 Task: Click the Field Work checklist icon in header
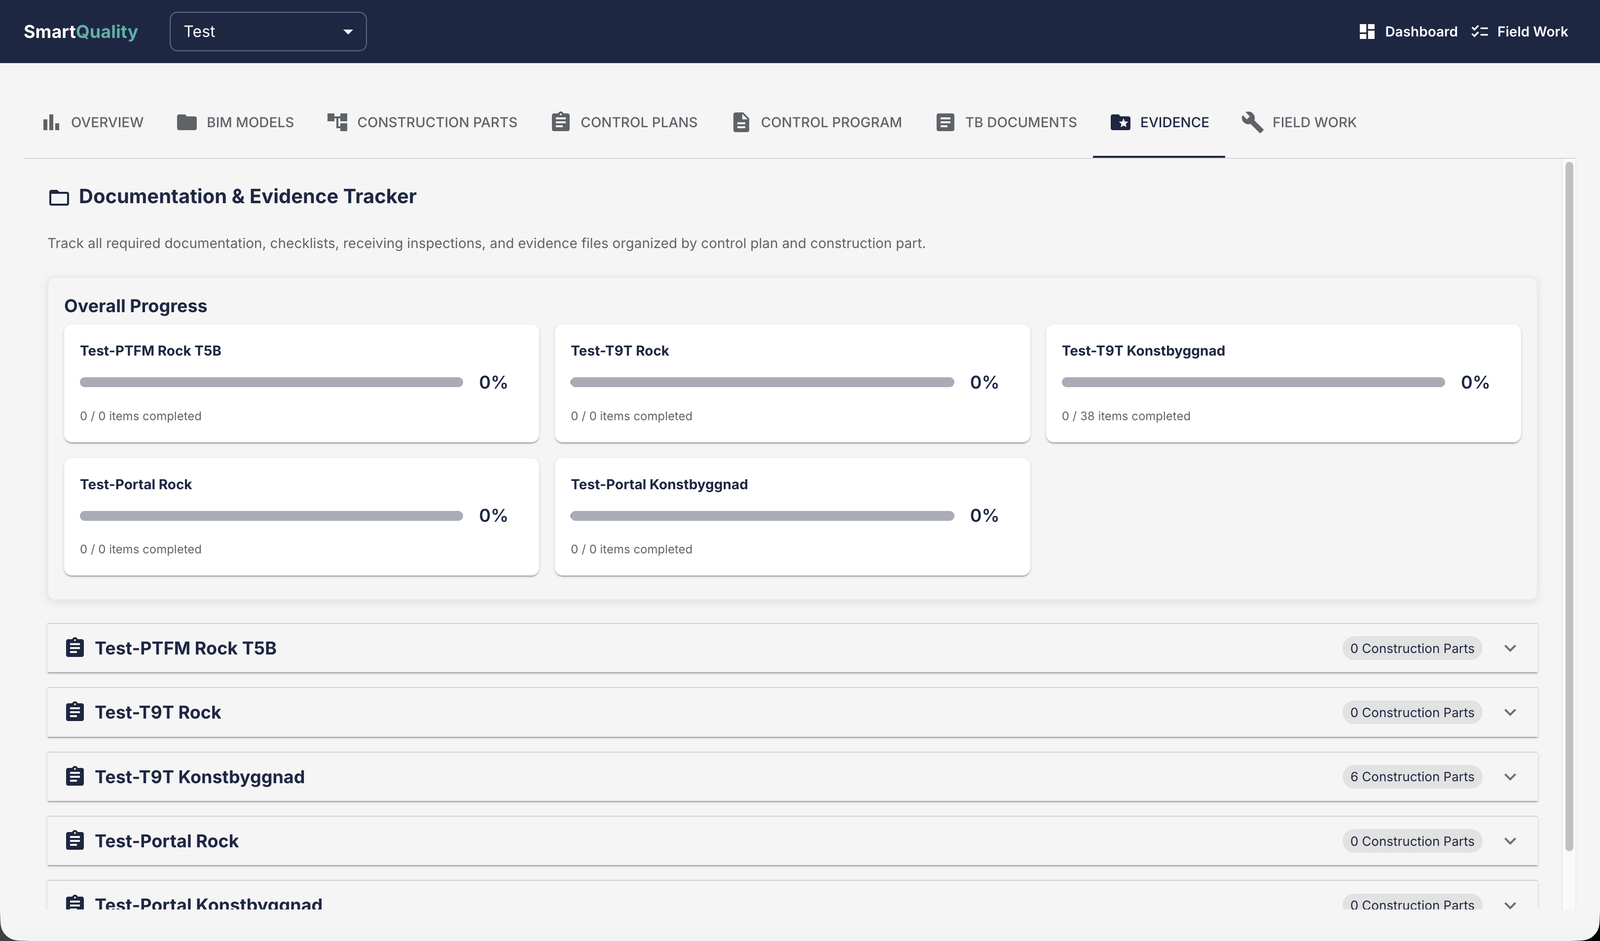coord(1480,32)
